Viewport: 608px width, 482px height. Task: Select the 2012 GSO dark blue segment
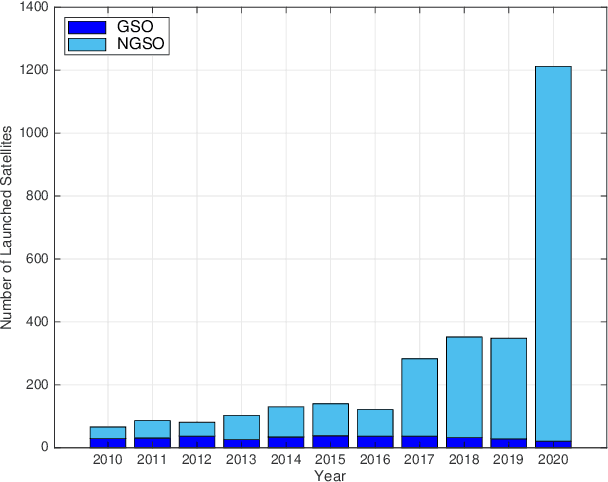[197, 441]
